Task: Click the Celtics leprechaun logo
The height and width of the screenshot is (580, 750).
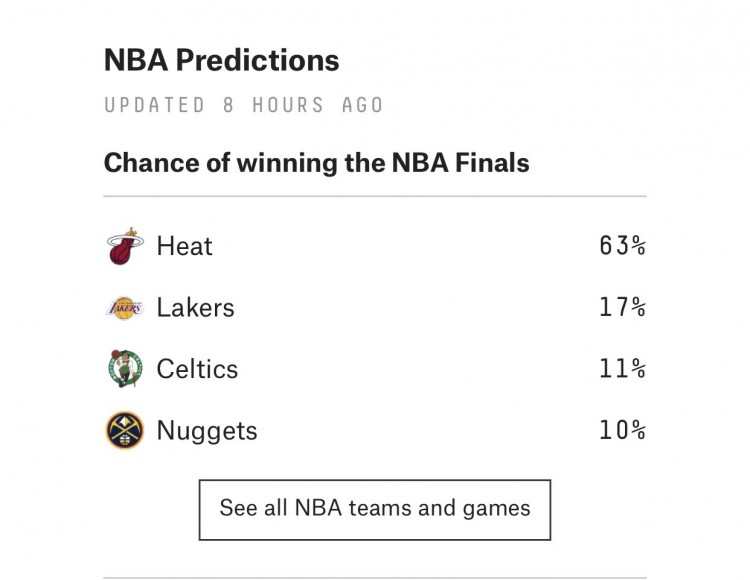Action: (x=125, y=369)
